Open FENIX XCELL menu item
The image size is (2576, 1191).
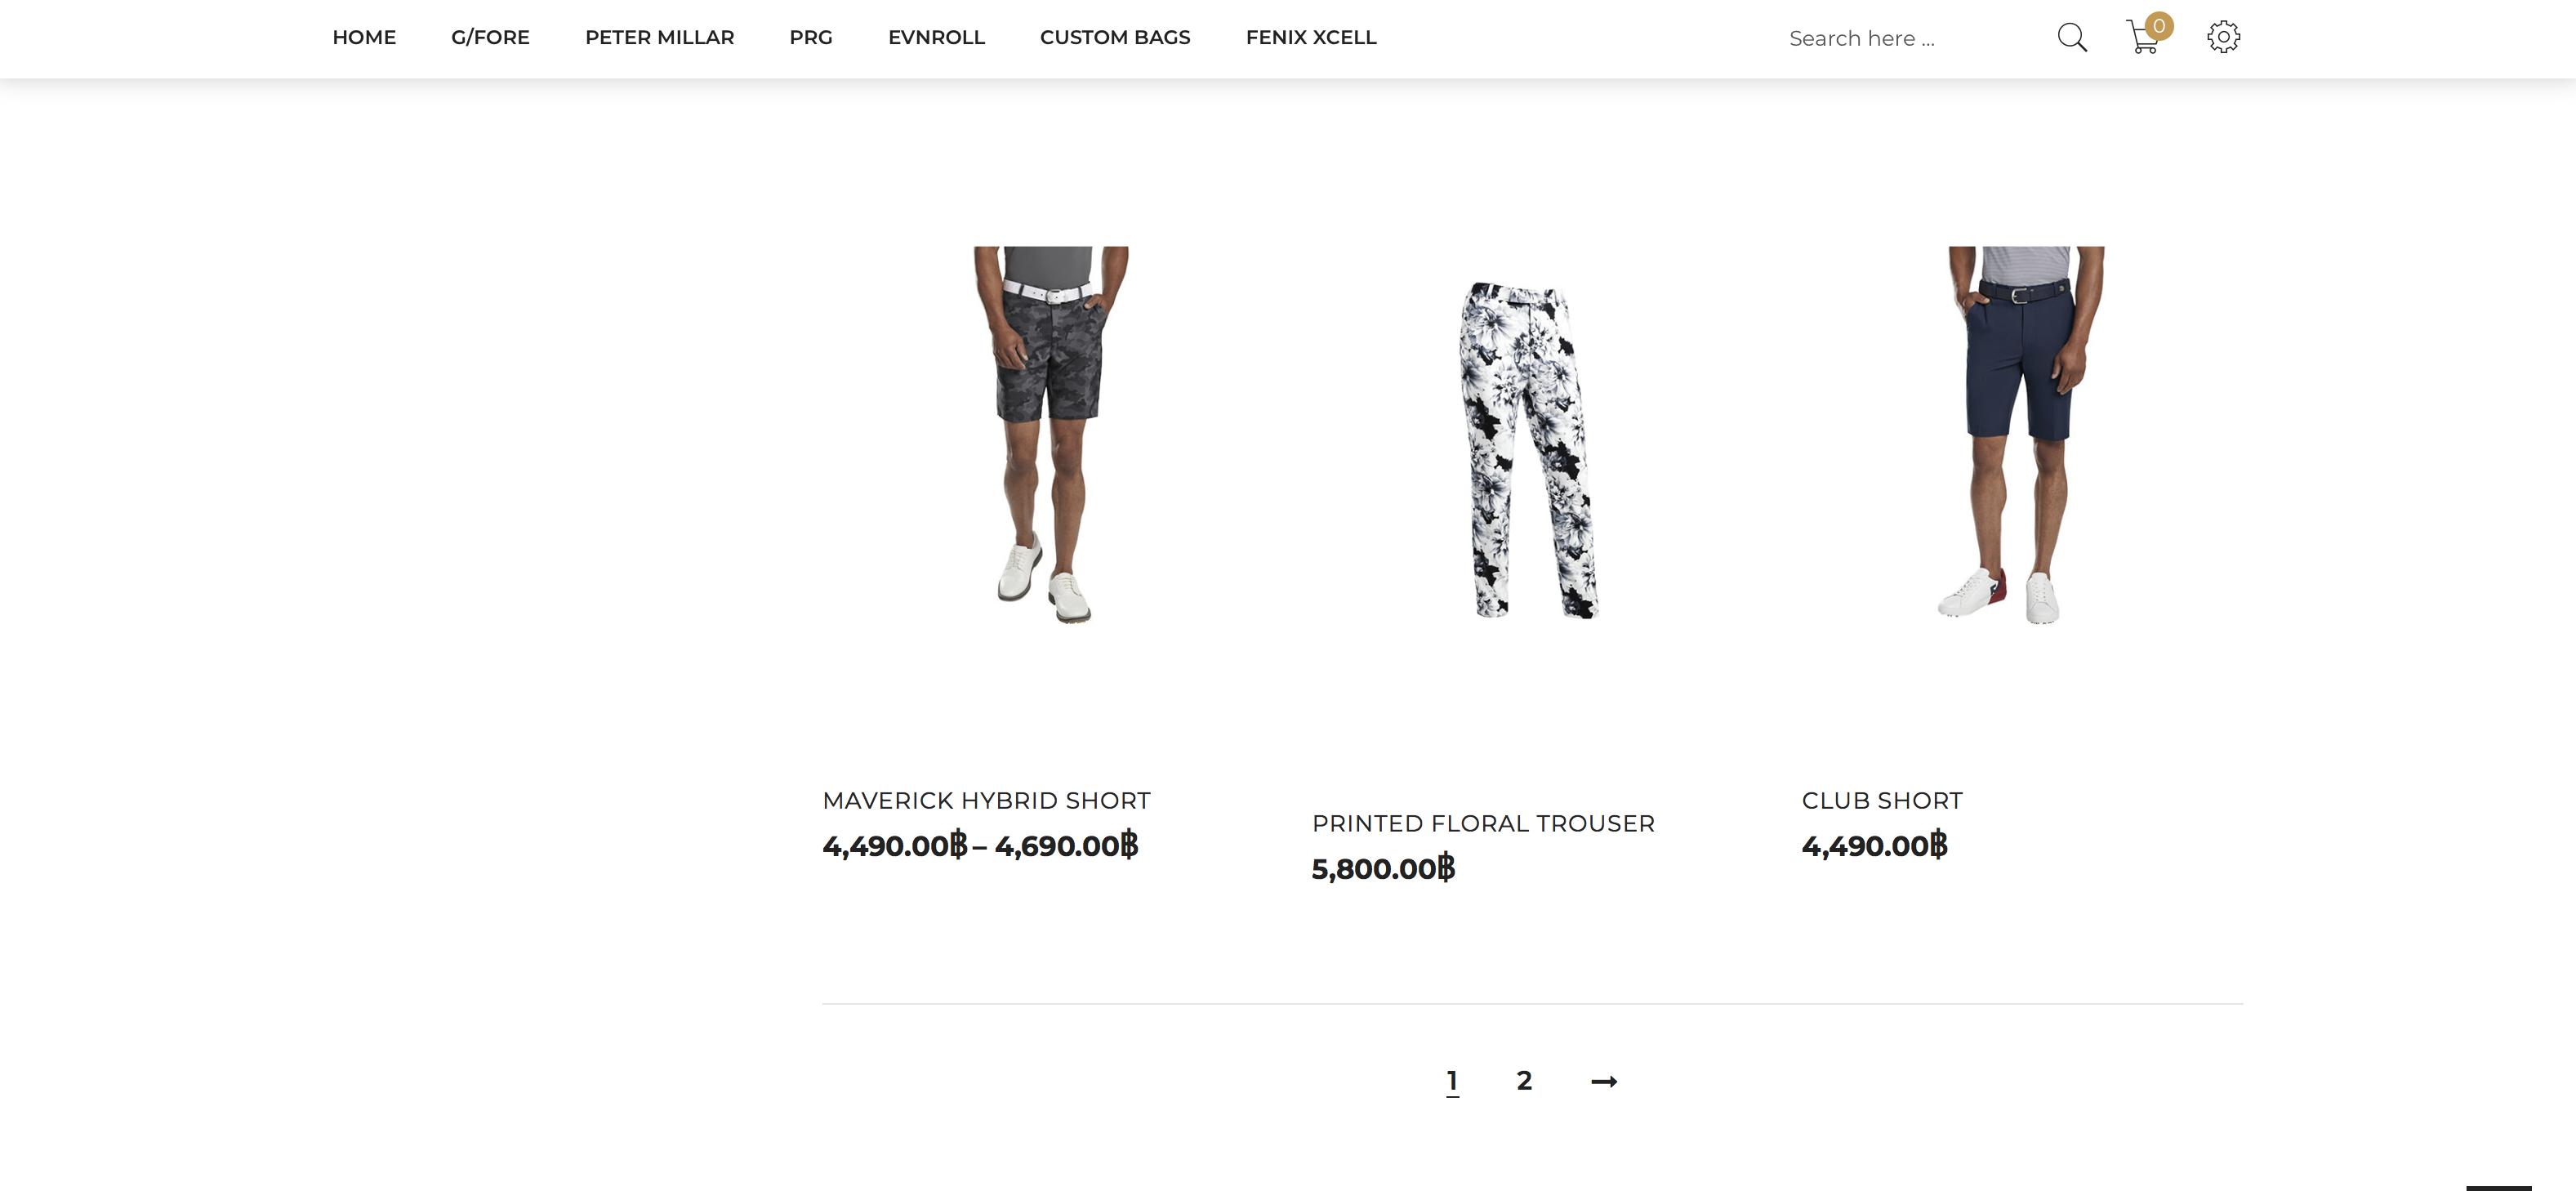[1310, 38]
